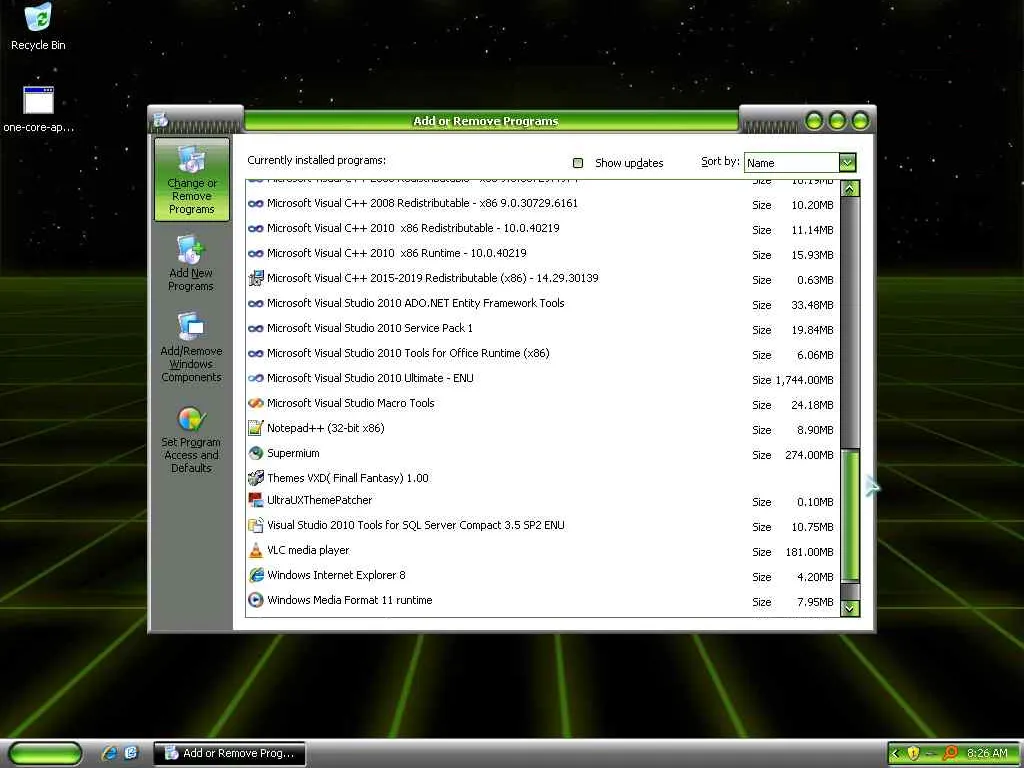
Task: Expand hidden tray icons arrow
Action: click(x=896, y=753)
